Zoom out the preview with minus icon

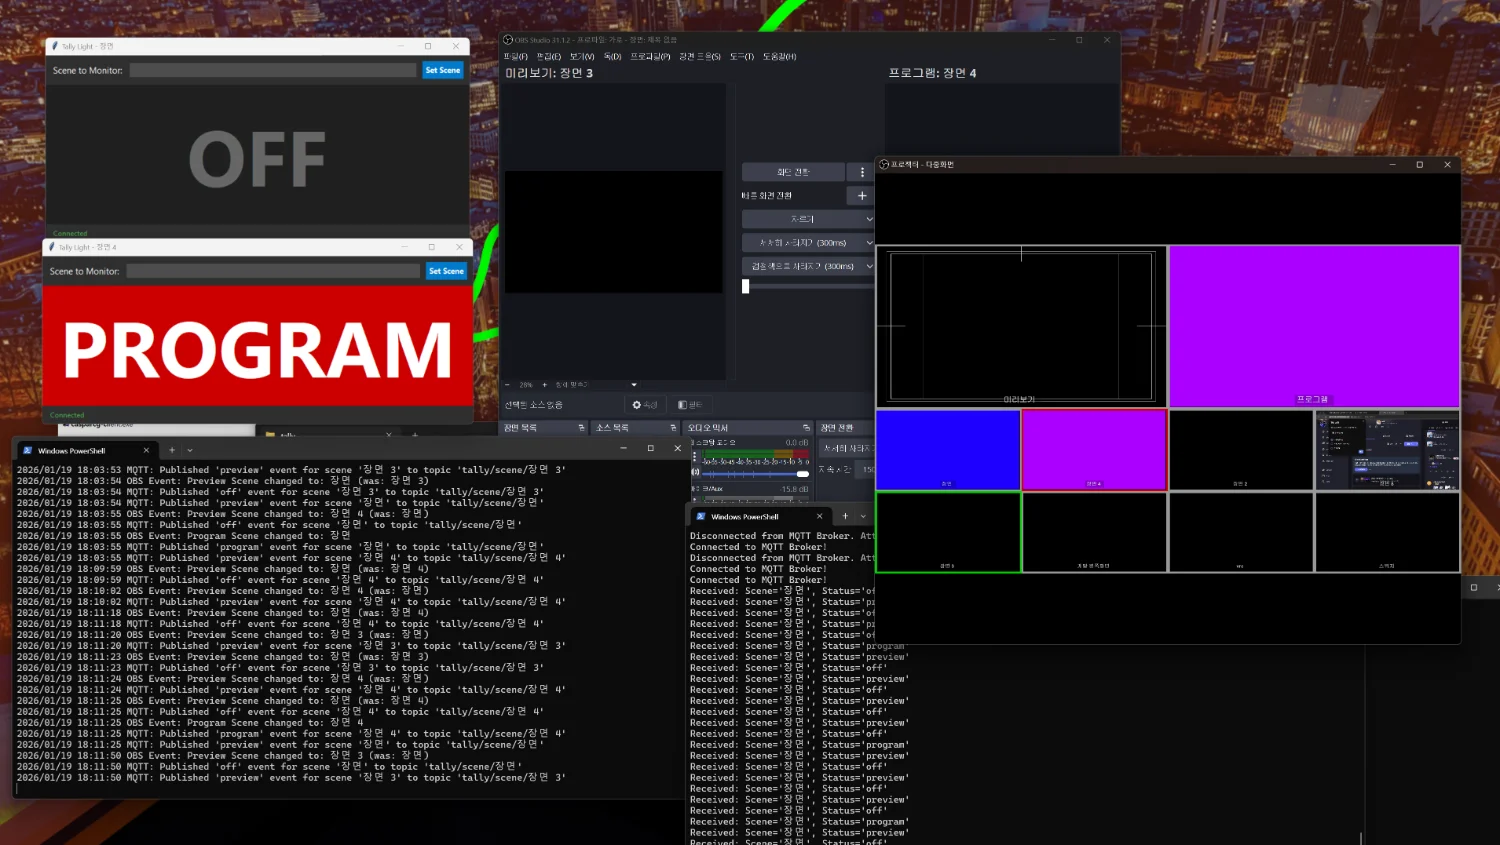tap(507, 385)
